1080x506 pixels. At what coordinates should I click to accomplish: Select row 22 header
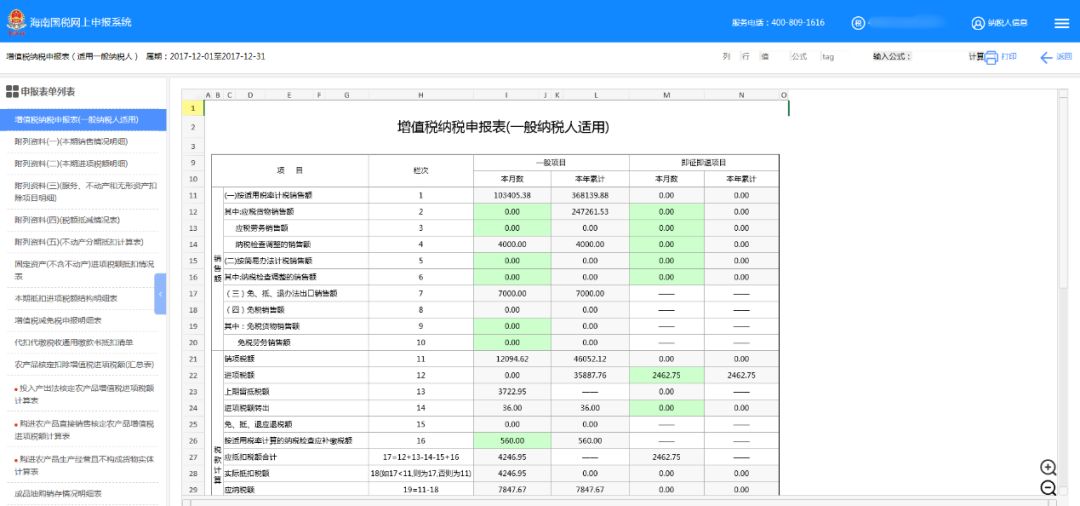click(193, 375)
